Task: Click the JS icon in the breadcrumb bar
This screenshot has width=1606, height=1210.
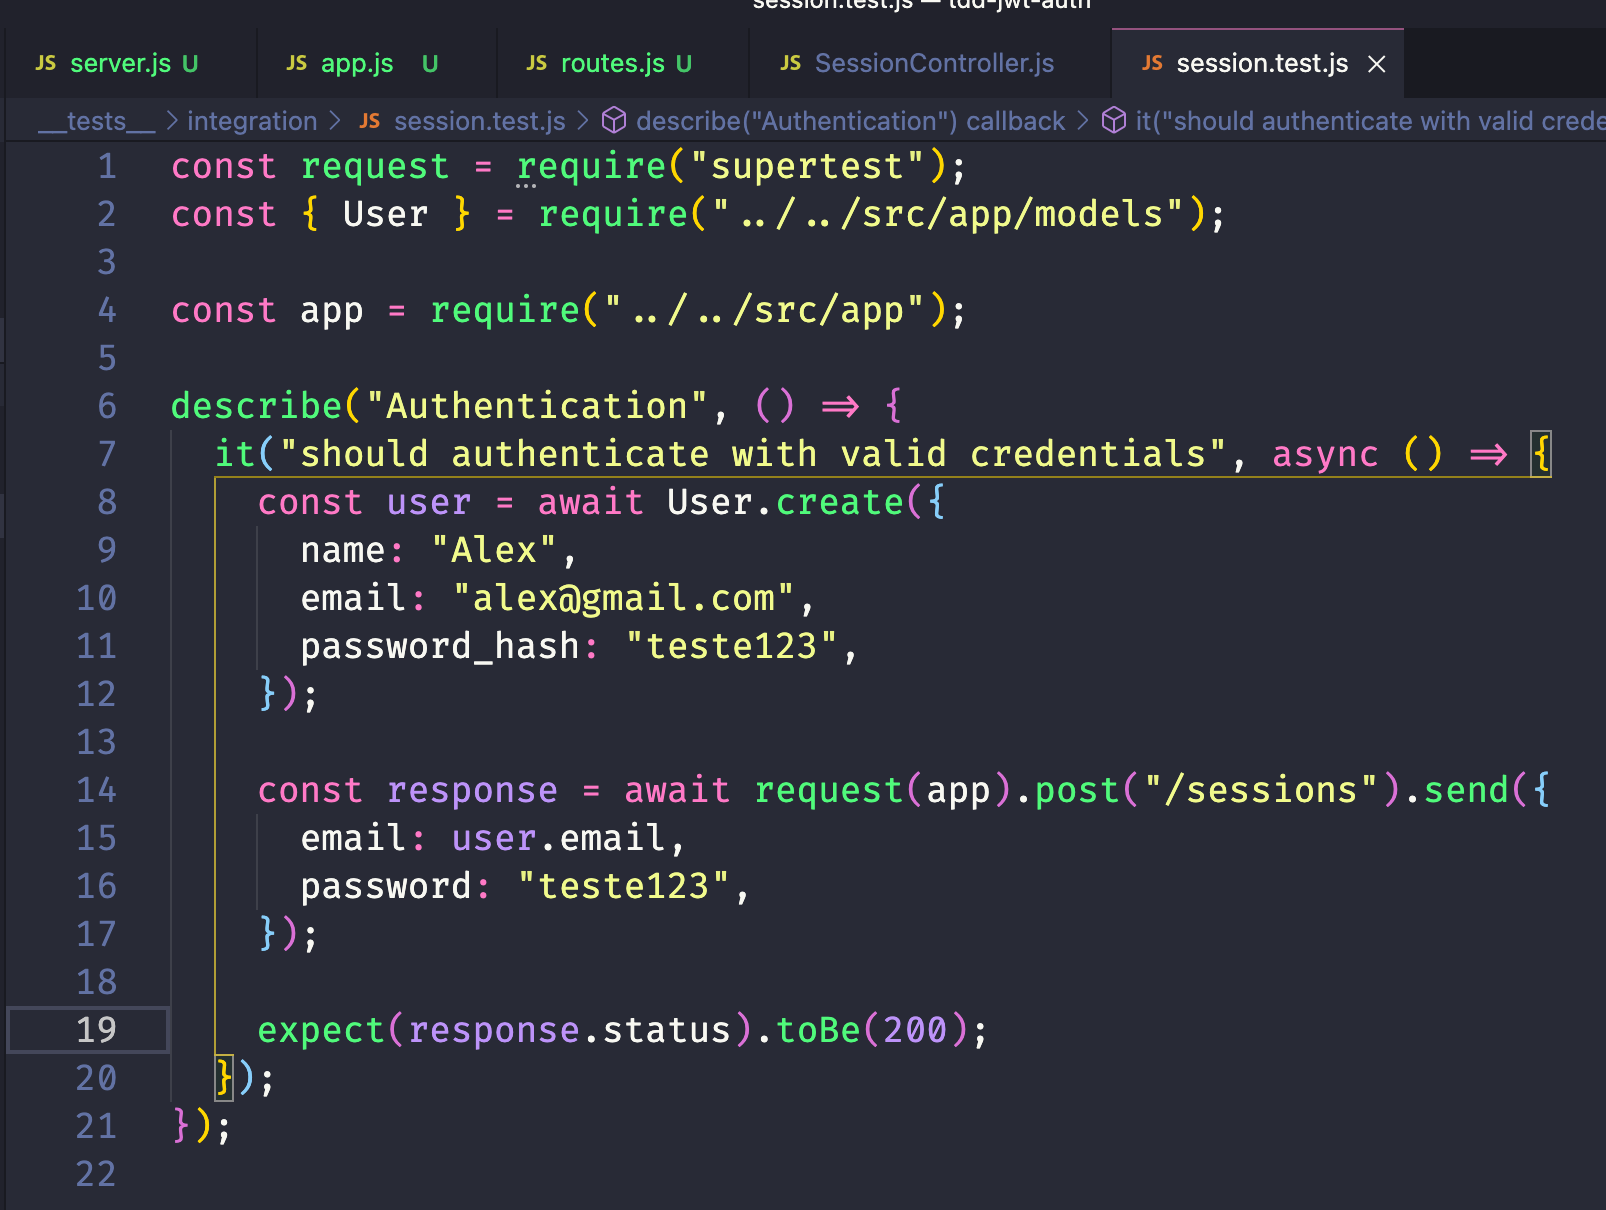Action: 369,120
